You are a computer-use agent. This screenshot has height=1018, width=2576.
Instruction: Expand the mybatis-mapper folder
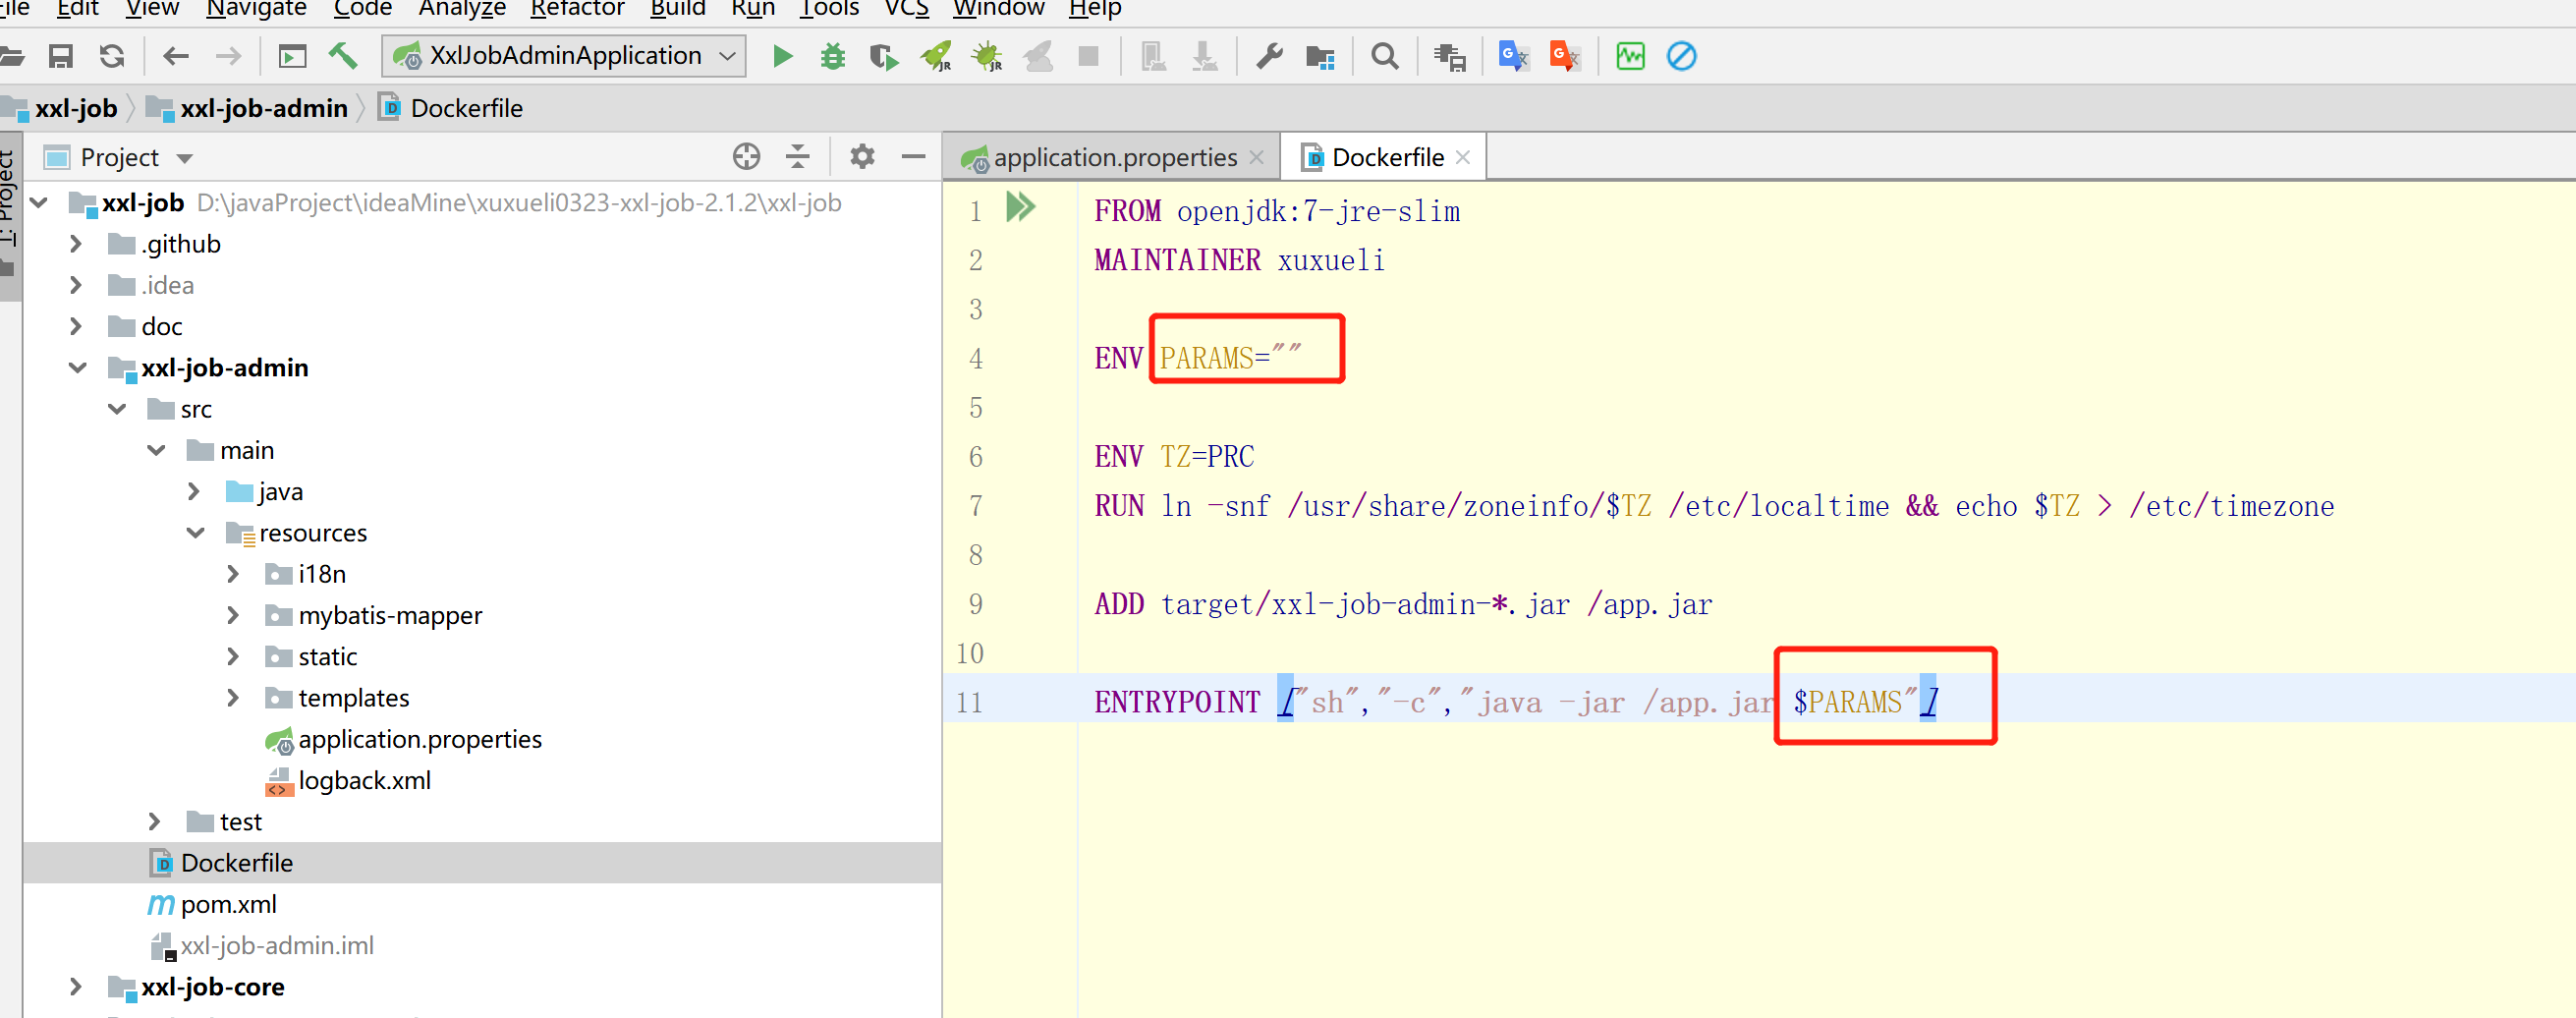233,616
